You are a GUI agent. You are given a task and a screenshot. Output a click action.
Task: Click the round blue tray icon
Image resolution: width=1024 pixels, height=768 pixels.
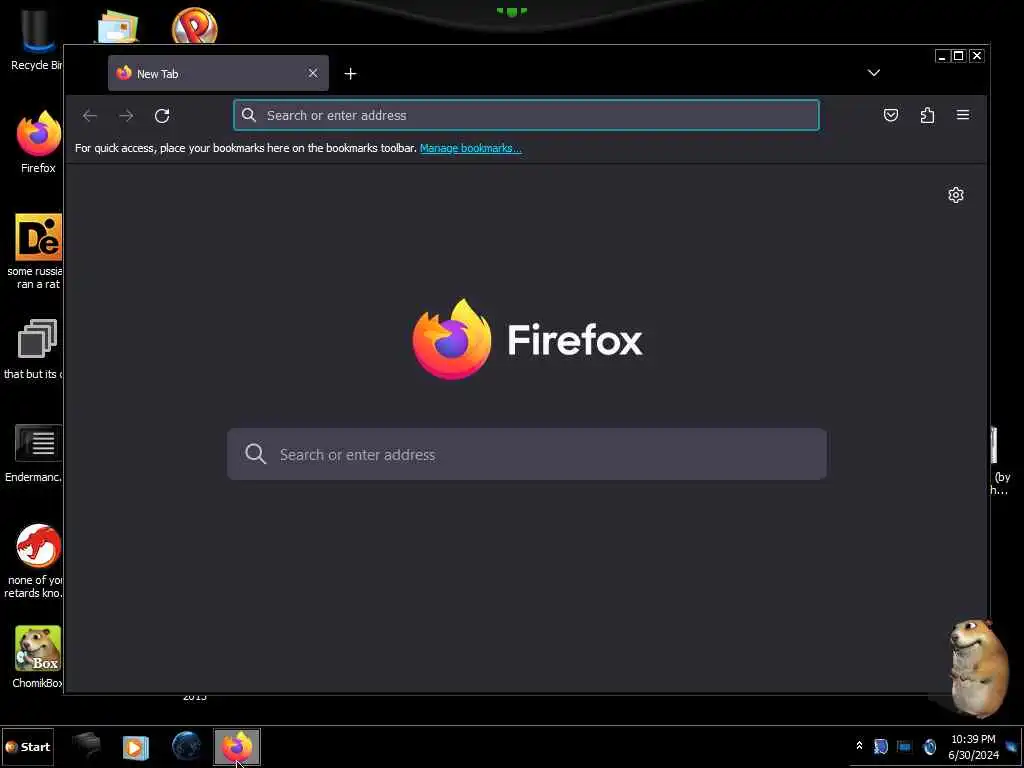(x=929, y=746)
